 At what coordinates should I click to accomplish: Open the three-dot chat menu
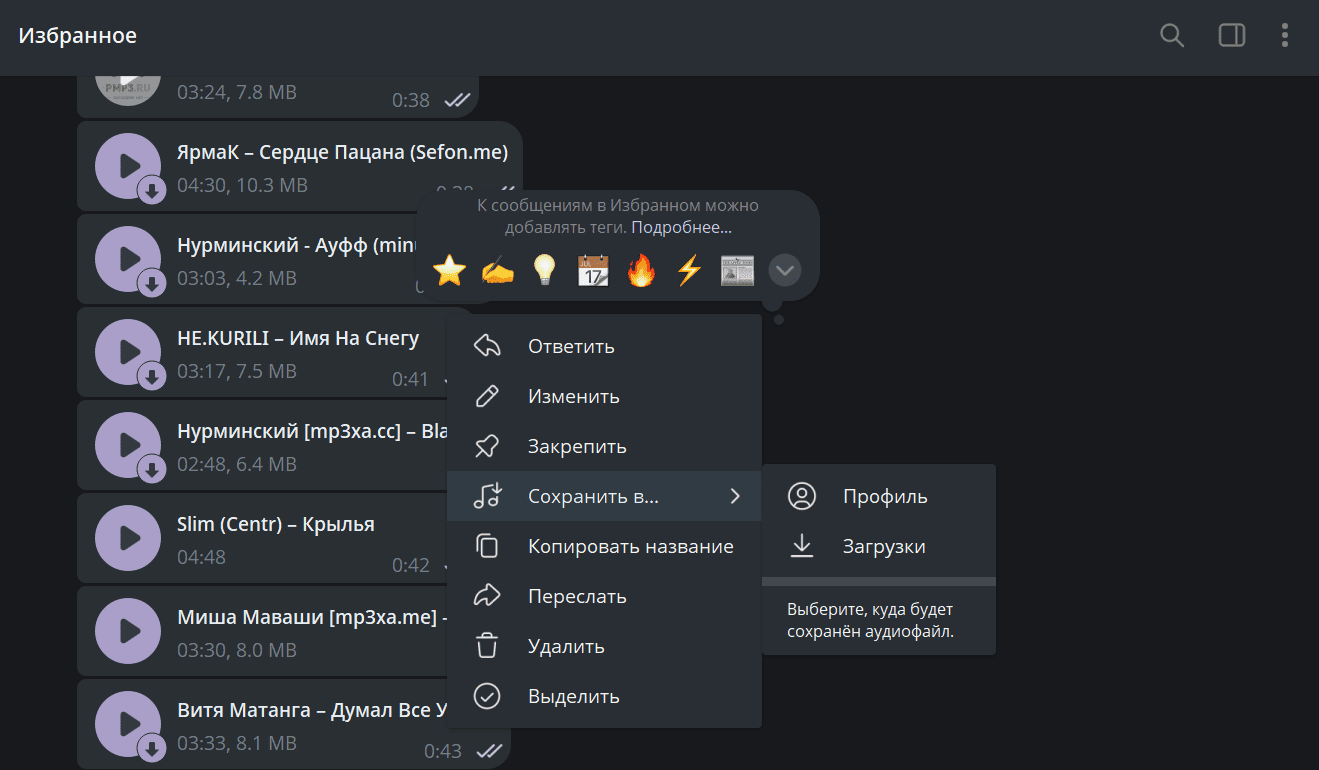pyautogui.click(x=1285, y=36)
